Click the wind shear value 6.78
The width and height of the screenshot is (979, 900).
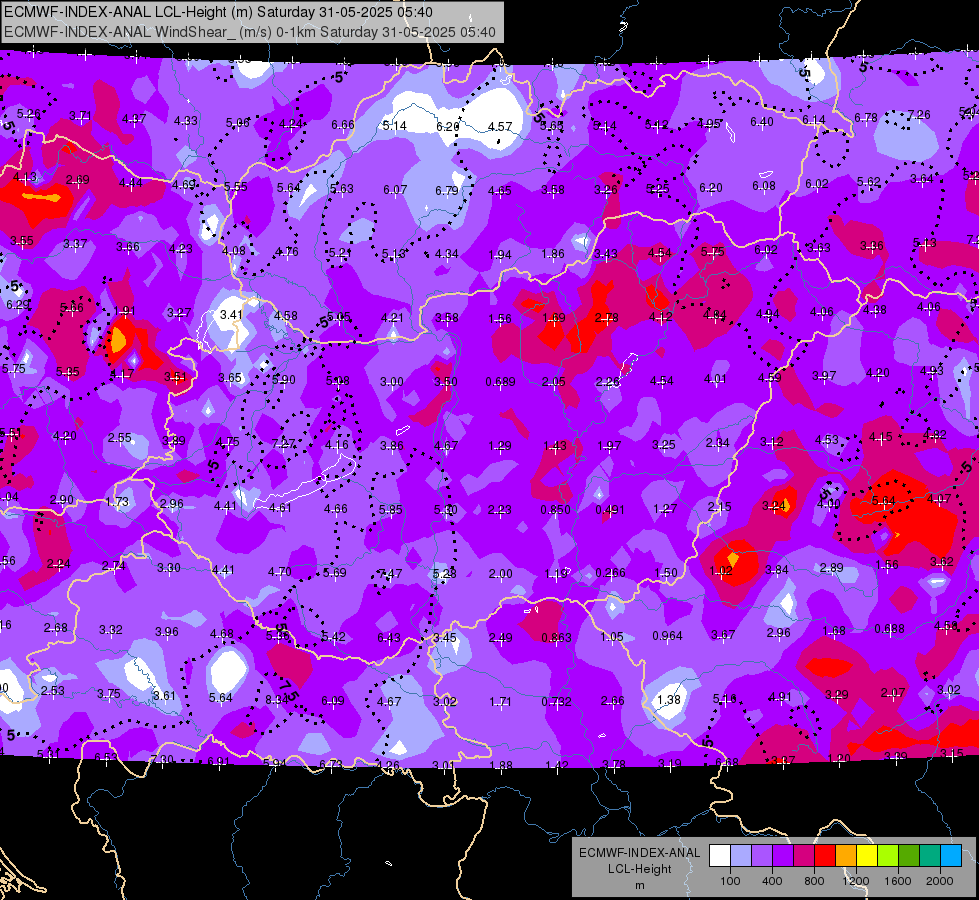[x=865, y=118]
